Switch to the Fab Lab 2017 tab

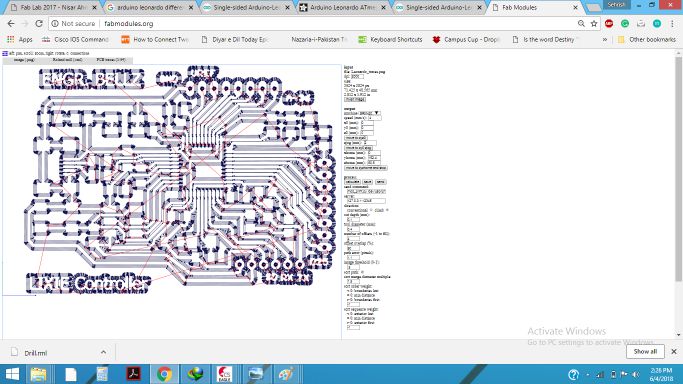click(x=53, y=8)
